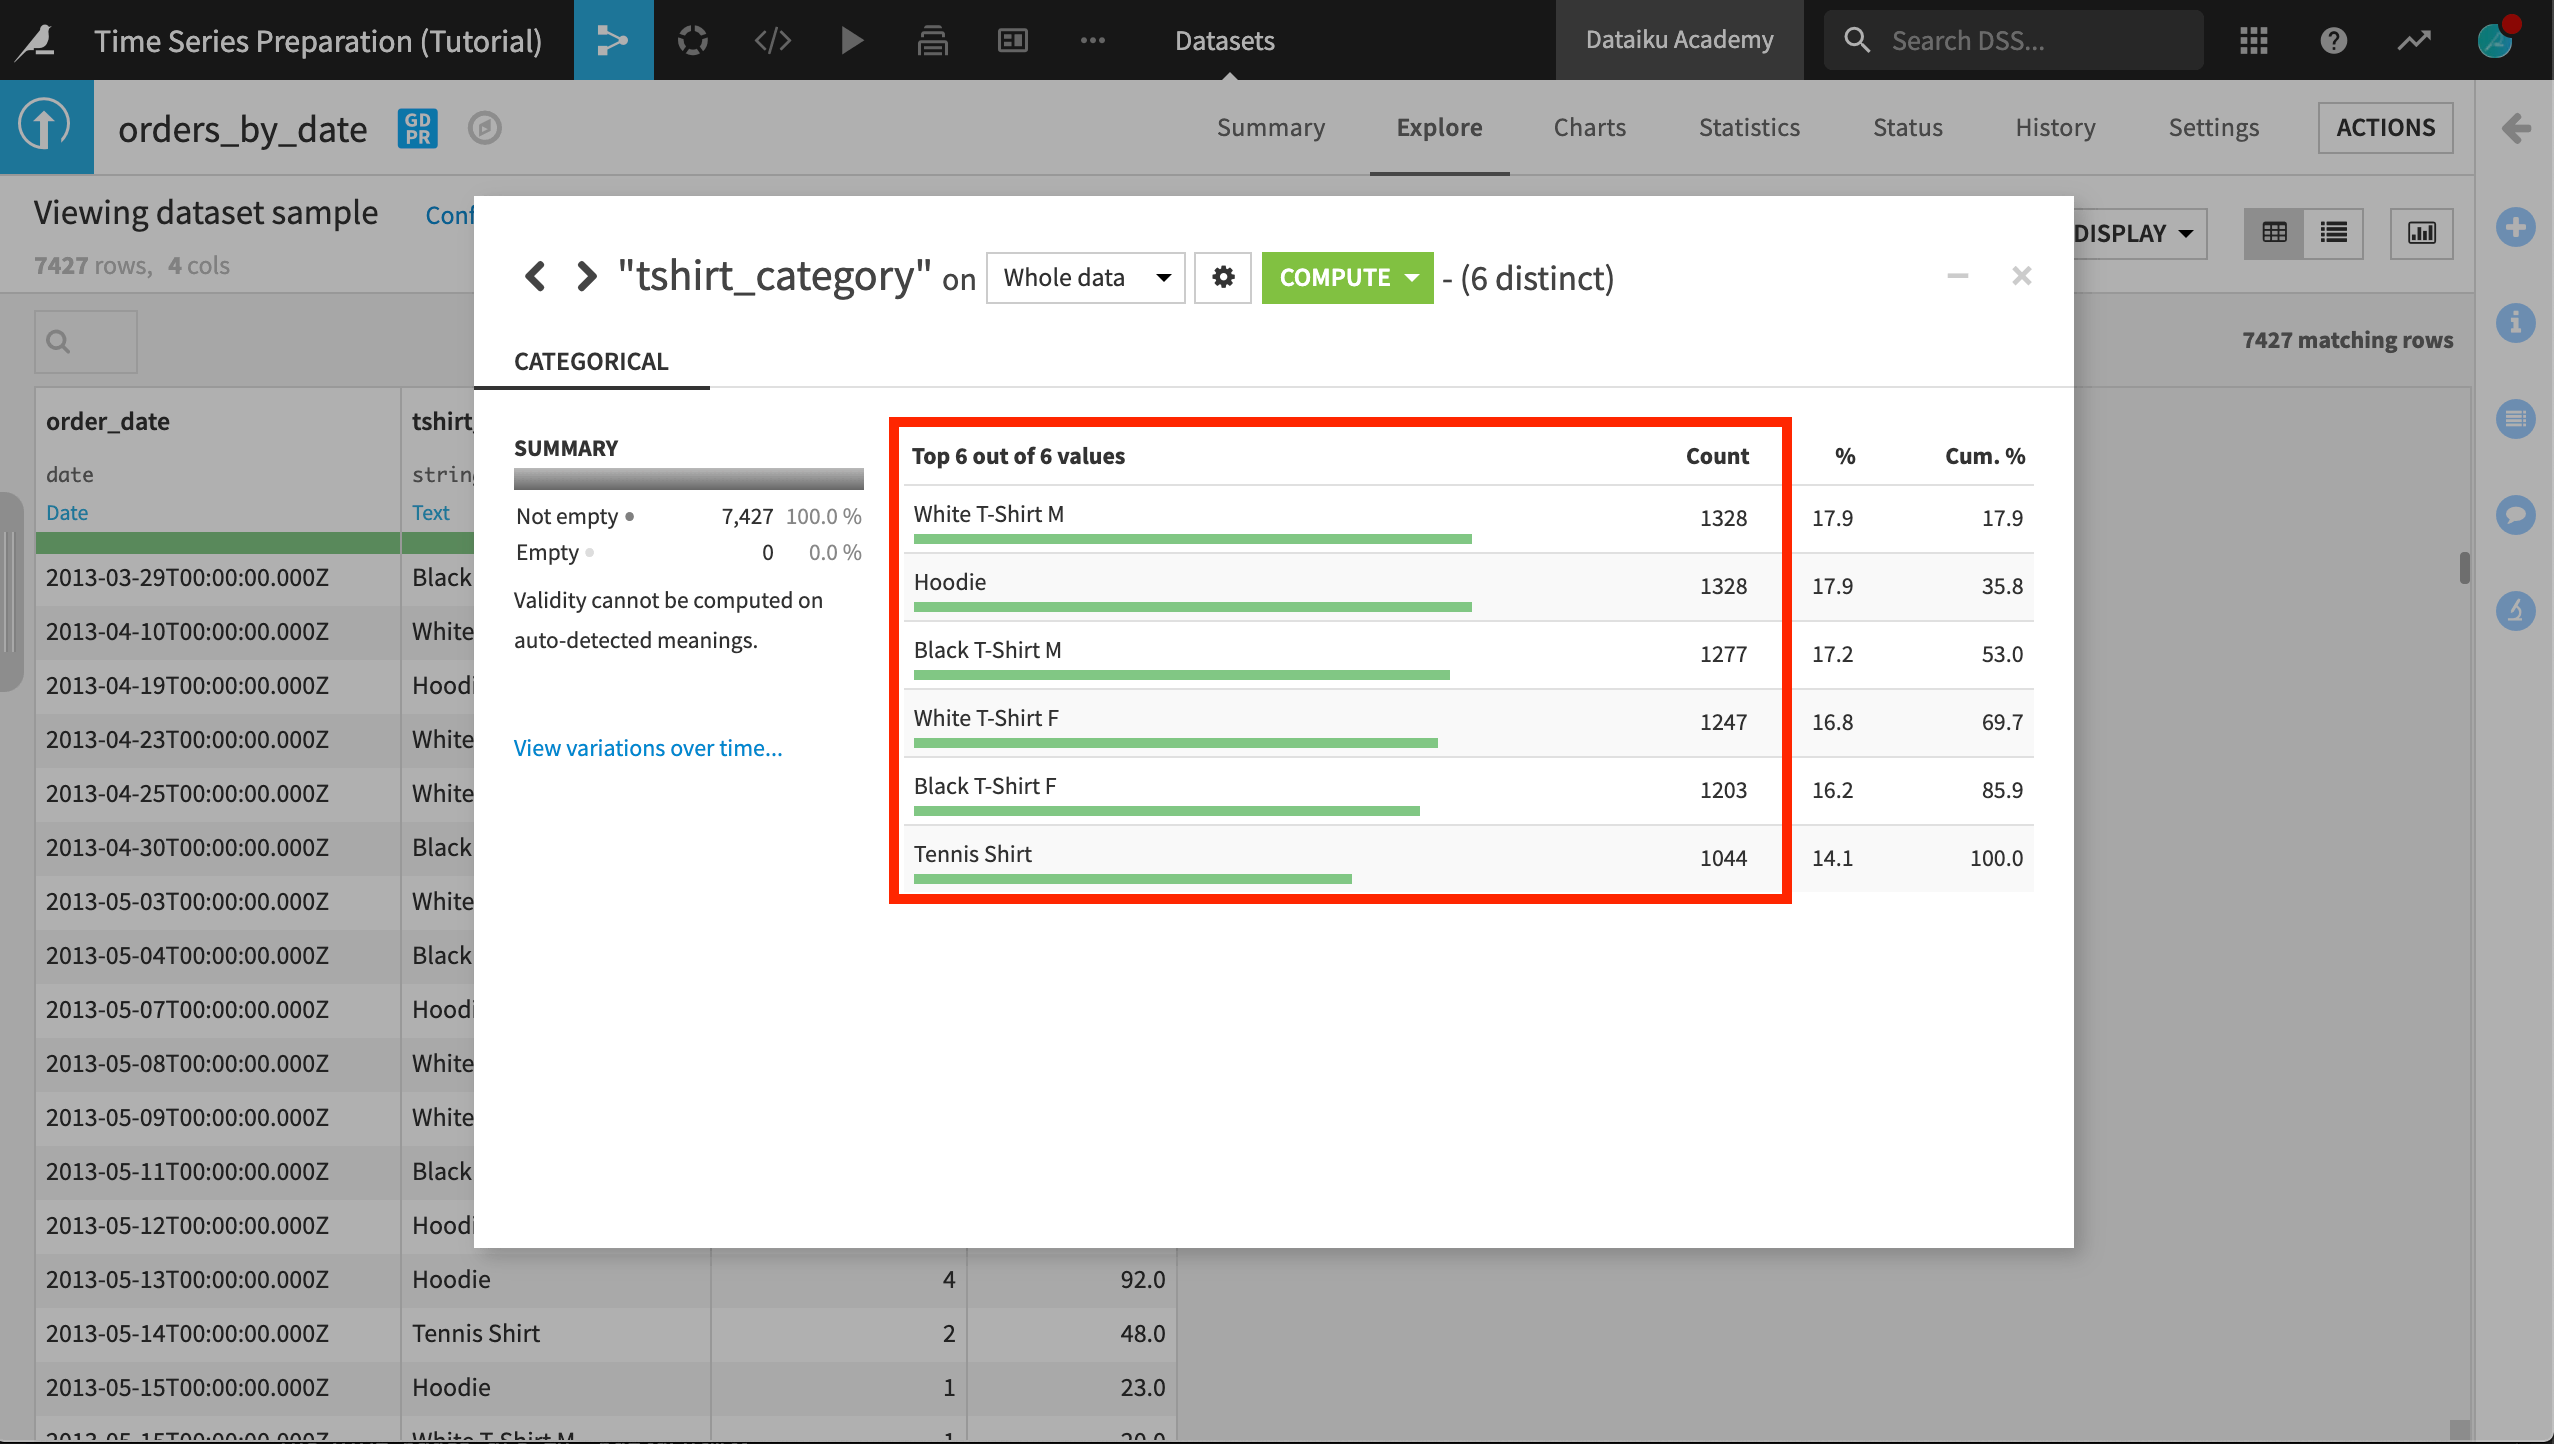Open the Jobs play icon

coord(852,40)
